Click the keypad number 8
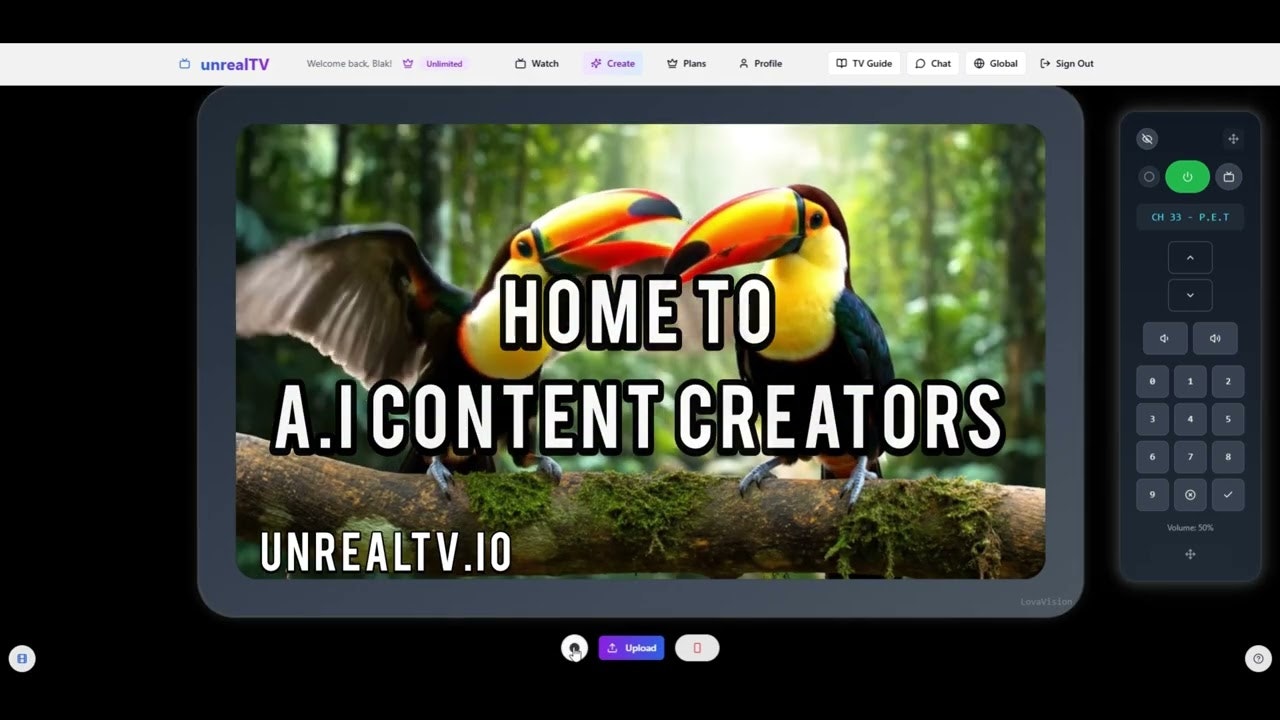Screen dimensions: 1280x720 [1228, 457]
